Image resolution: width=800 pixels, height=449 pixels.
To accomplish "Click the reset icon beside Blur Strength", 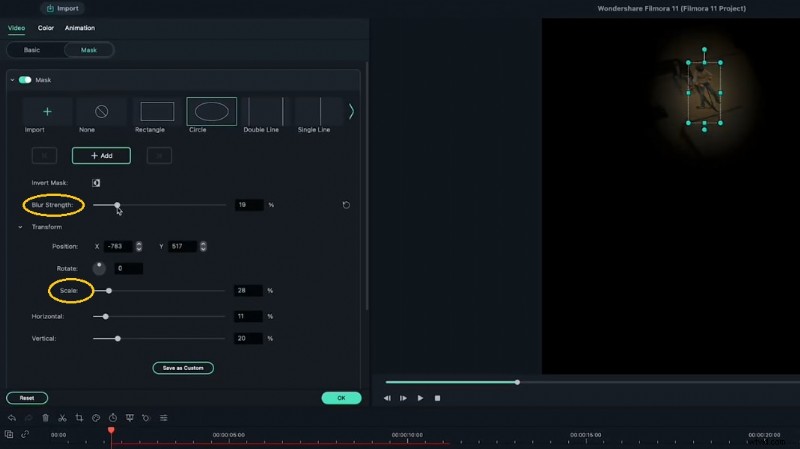I will point(346,205).
